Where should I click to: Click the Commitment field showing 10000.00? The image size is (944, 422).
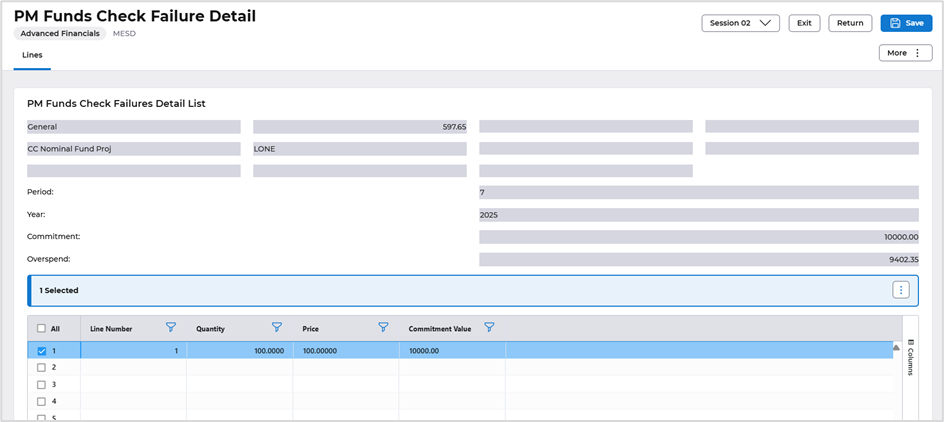click(x=699, y=237)
